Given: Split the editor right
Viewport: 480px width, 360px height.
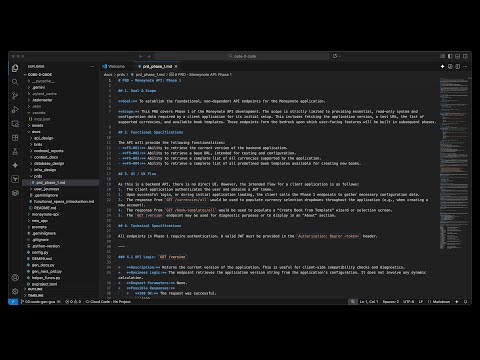Looking at the screenshot, I should point(458,67).
